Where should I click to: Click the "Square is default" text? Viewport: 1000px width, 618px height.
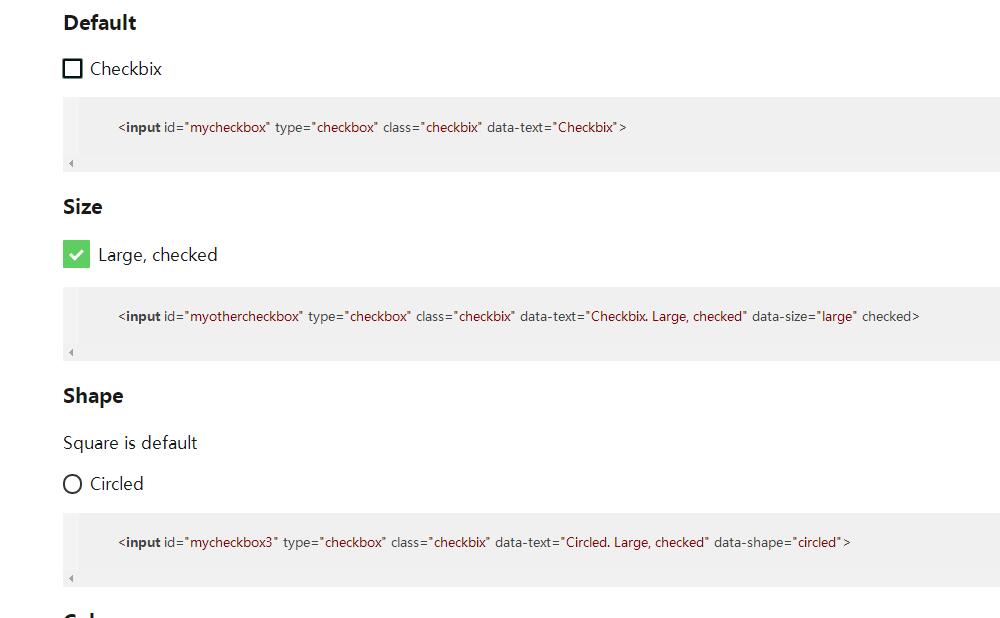130,443
